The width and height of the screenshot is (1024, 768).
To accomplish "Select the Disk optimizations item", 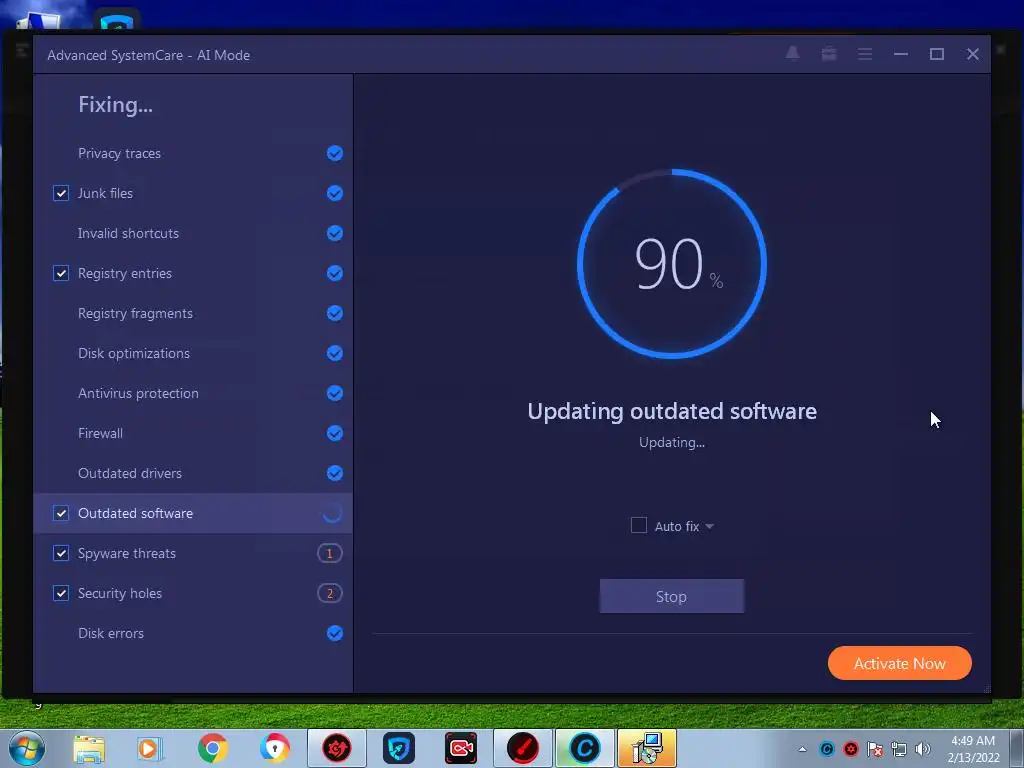I will tap(193, 353).
